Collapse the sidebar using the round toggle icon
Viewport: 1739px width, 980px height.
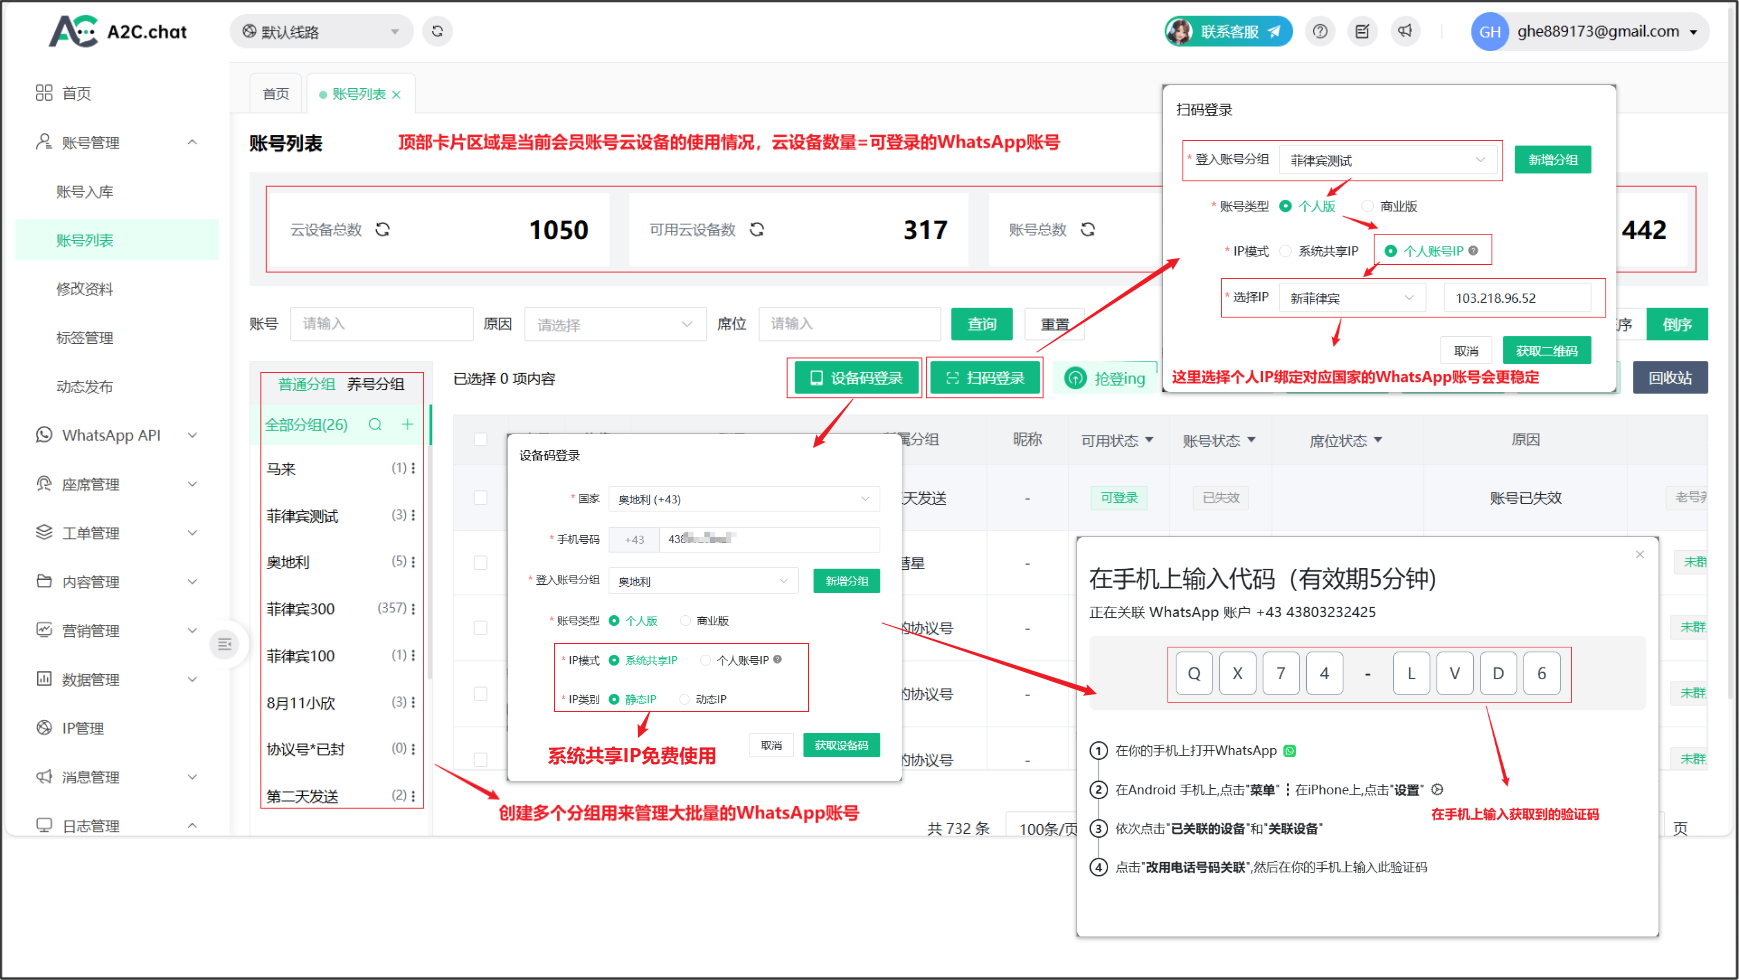(225, 644)
